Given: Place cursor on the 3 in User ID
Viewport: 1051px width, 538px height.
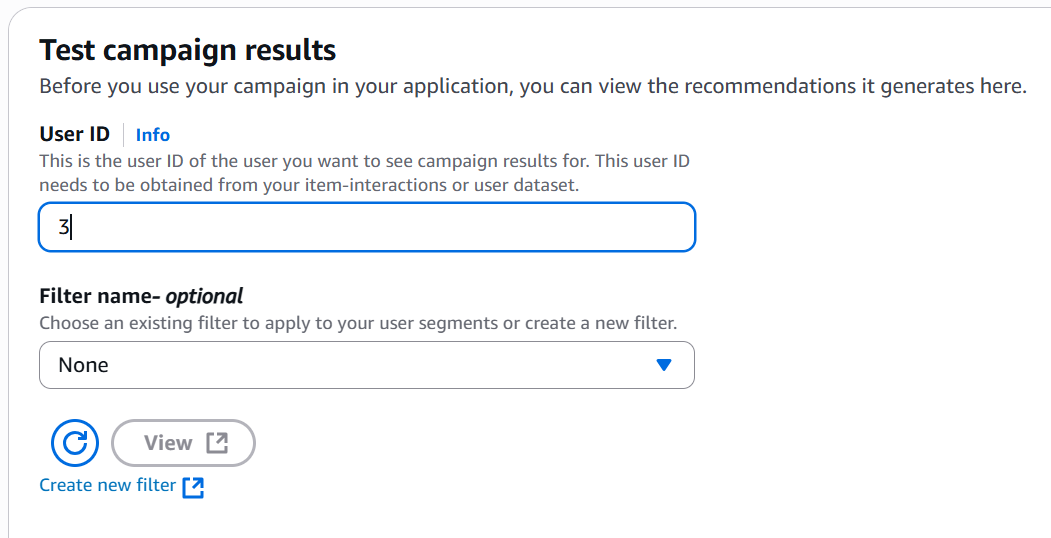Looking at the screenshot, I should click(x=63, y=227).
